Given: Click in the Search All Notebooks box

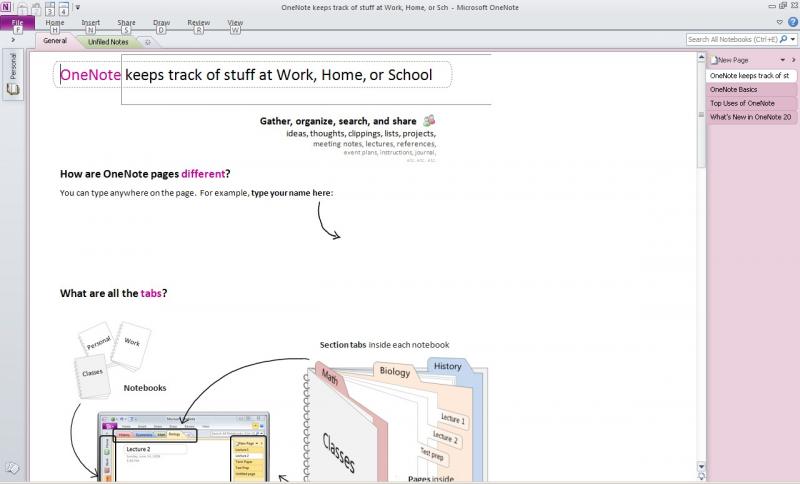Looking at the screenshot, I should pyautogui.click(x=732, y=39).
